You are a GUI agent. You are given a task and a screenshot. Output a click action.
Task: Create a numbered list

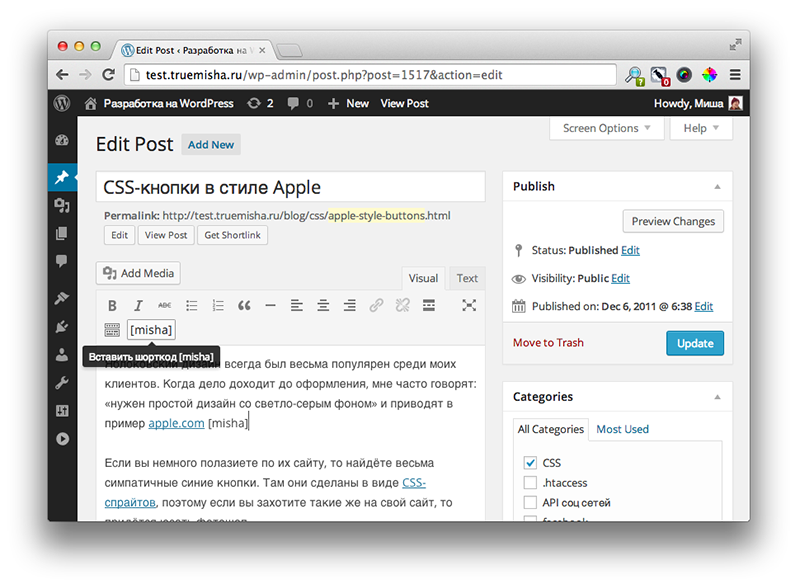[x=217, y=306]
